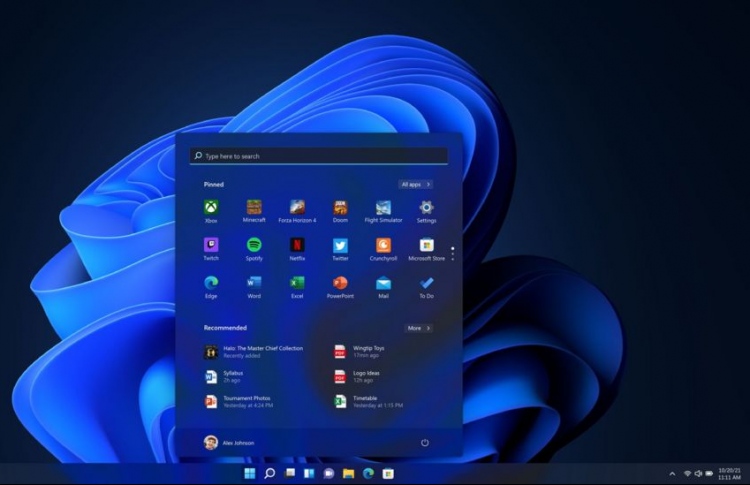Open the Xbox app

pos(211,208)
